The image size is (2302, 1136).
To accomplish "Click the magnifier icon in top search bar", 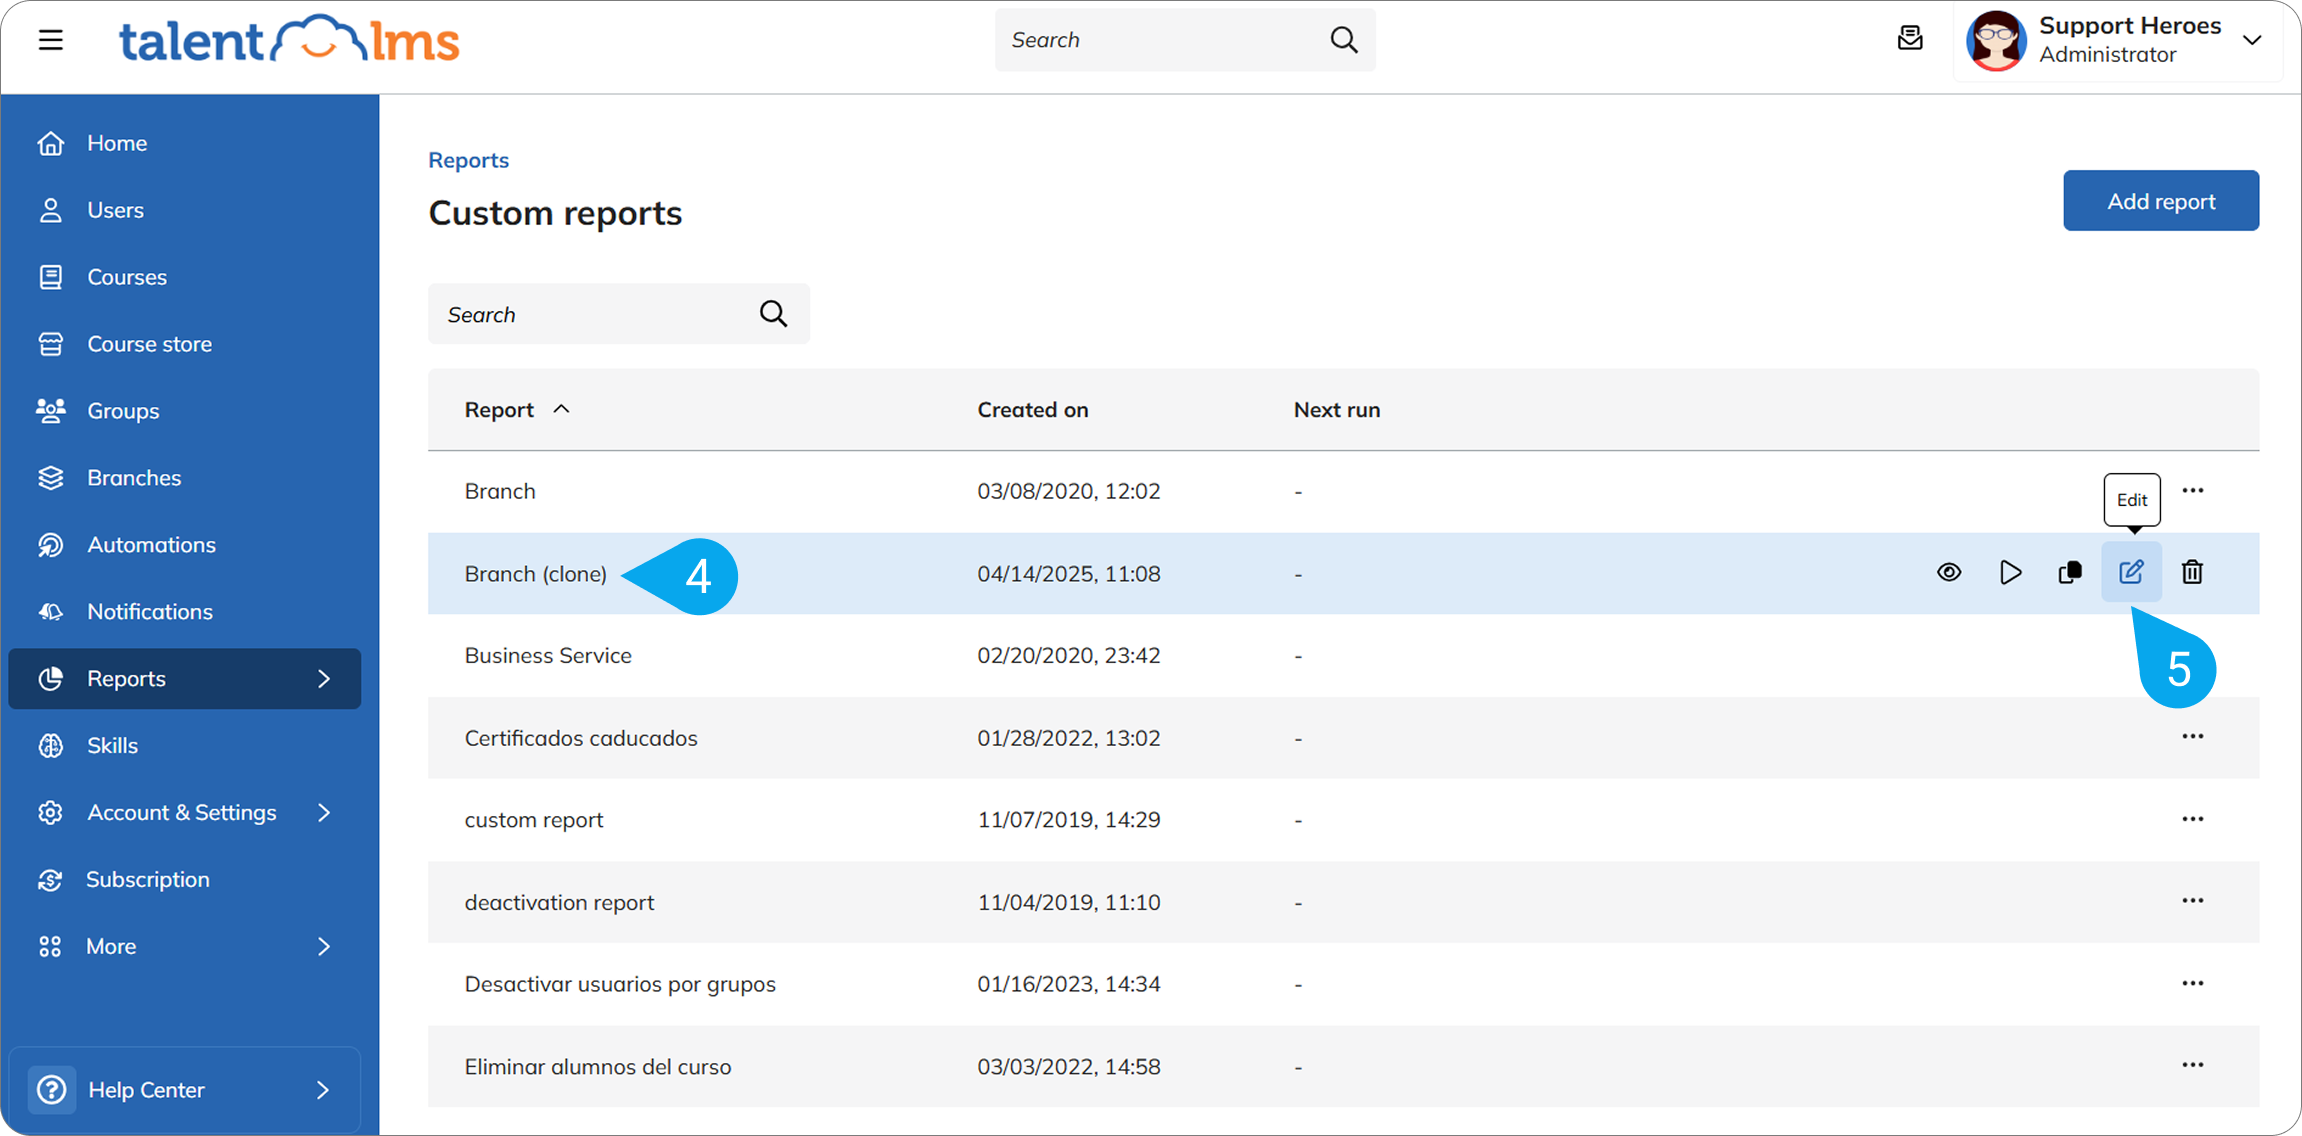I will coord(1344,40).
